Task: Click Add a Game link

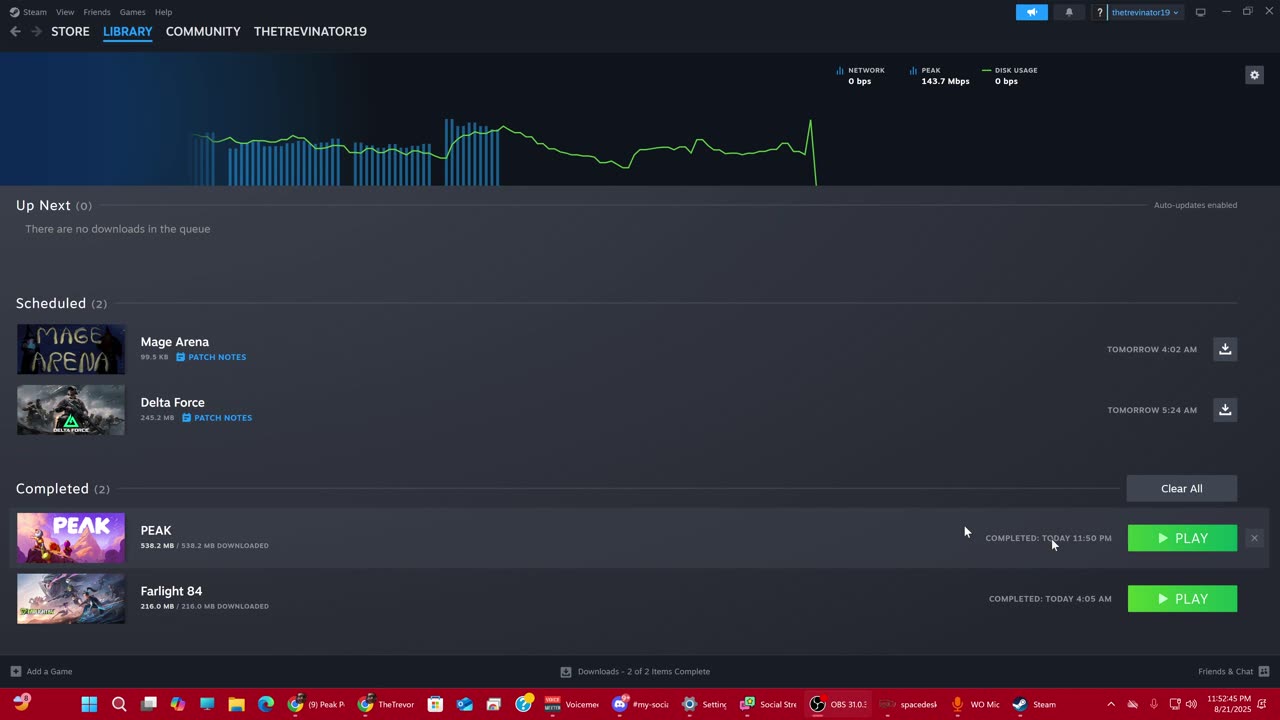Action: (49, 671)
